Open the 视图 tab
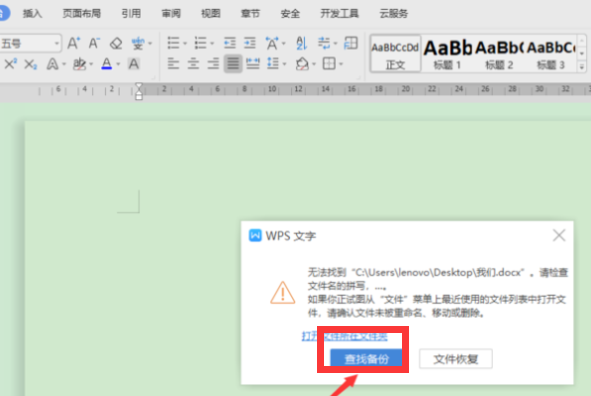This screenshot has width=591, height=396. [211, 14]
